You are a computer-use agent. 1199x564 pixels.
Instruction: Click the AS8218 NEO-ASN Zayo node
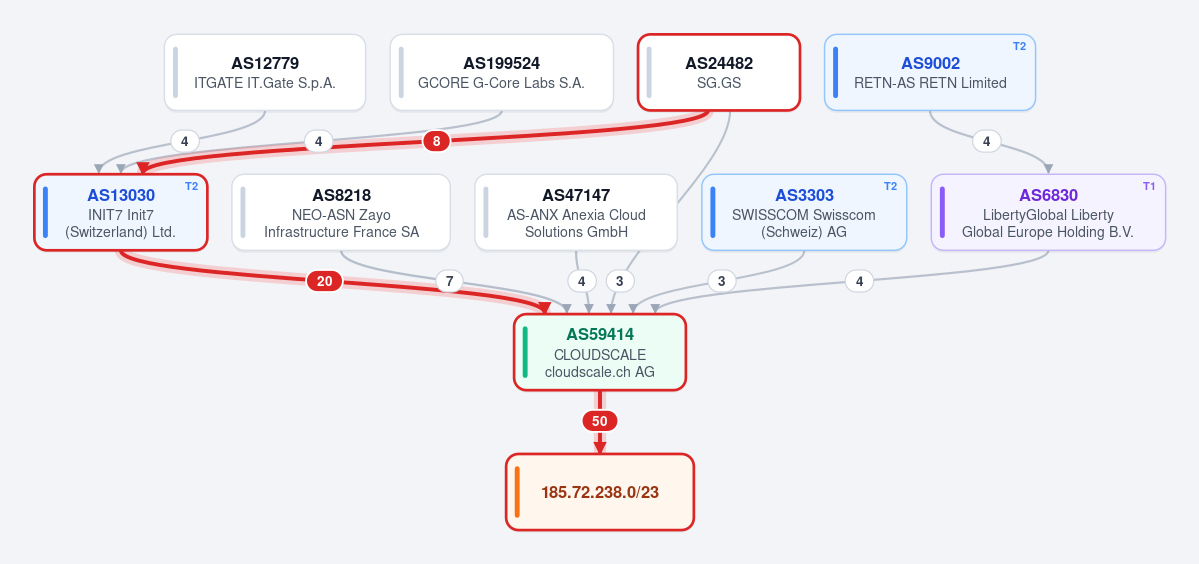(341, 212)
